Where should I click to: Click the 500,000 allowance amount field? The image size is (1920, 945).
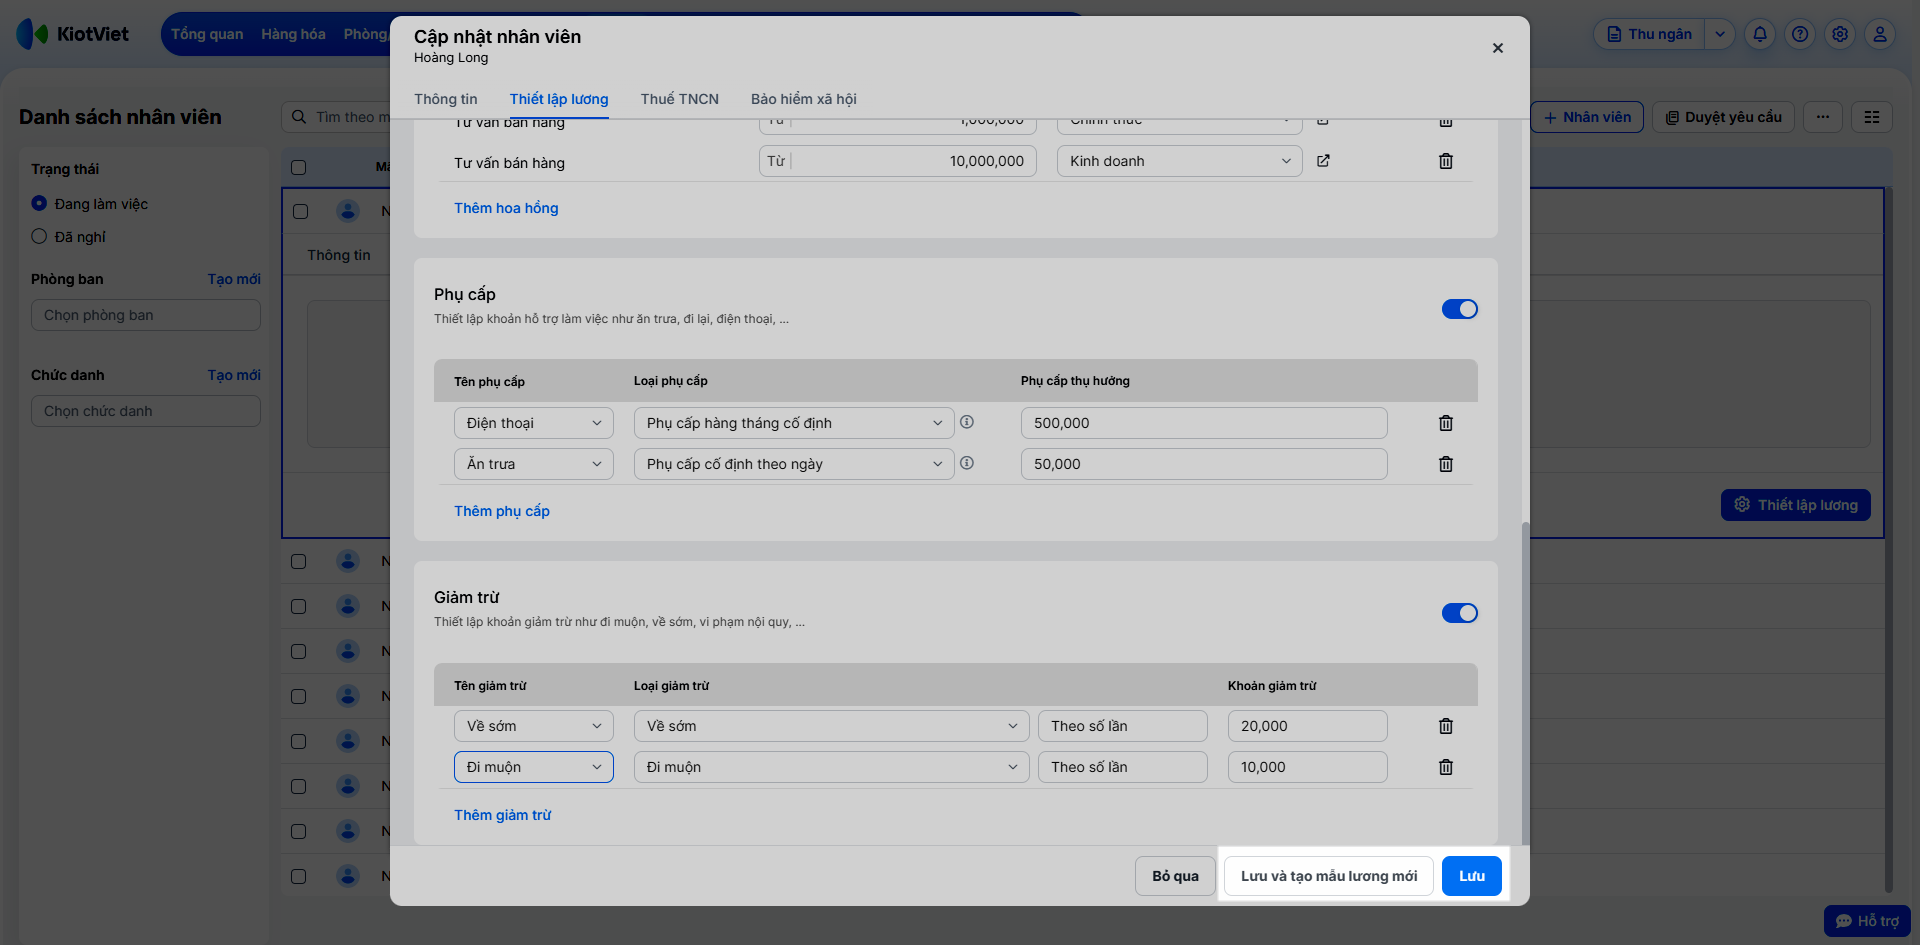[1204, 423]
